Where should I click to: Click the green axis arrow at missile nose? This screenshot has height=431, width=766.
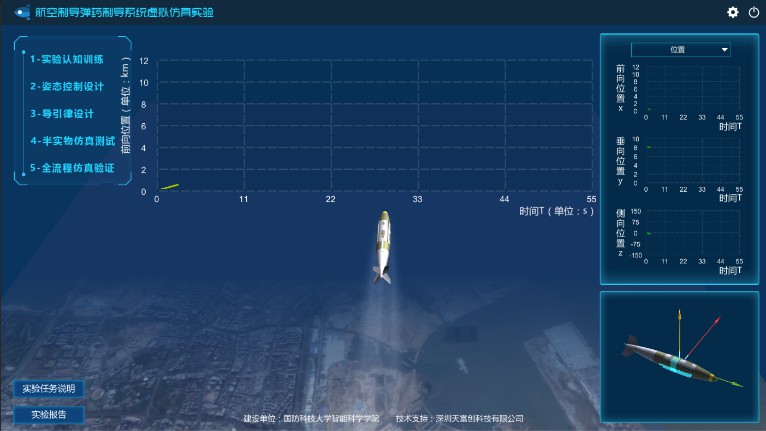click(x=728, y=382)
